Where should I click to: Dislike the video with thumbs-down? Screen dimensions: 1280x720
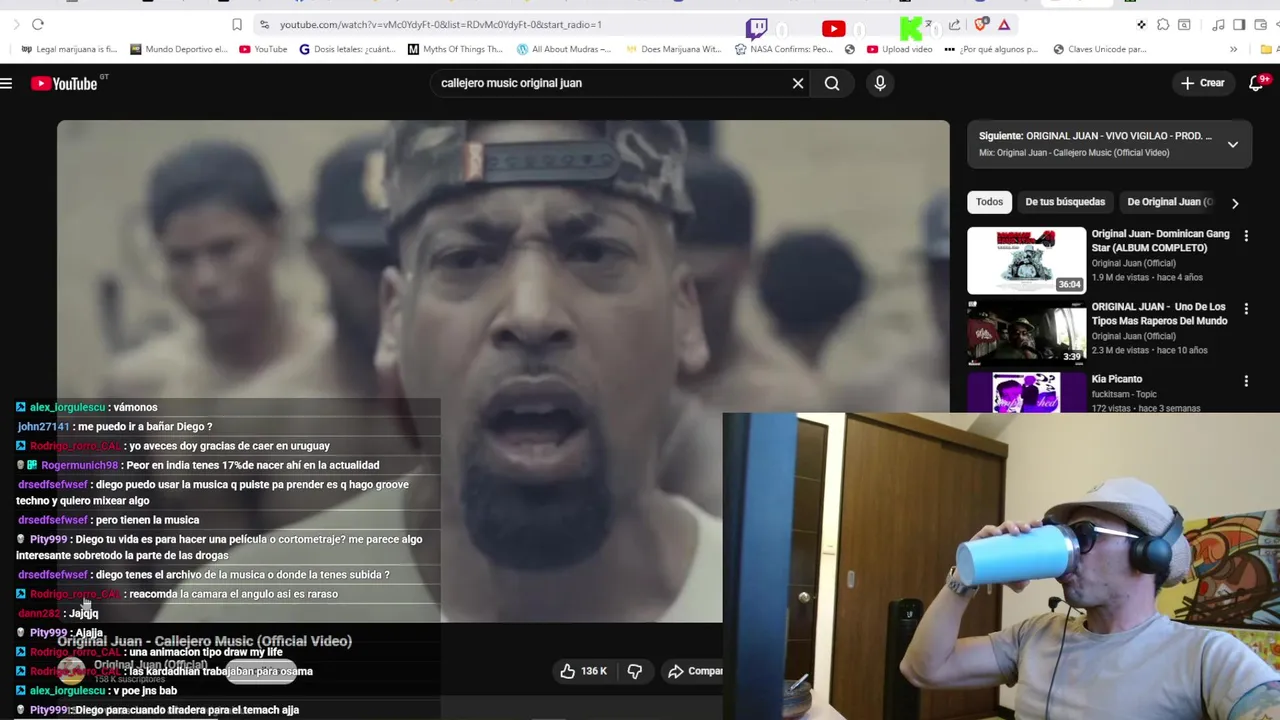(x=635, y=671)
